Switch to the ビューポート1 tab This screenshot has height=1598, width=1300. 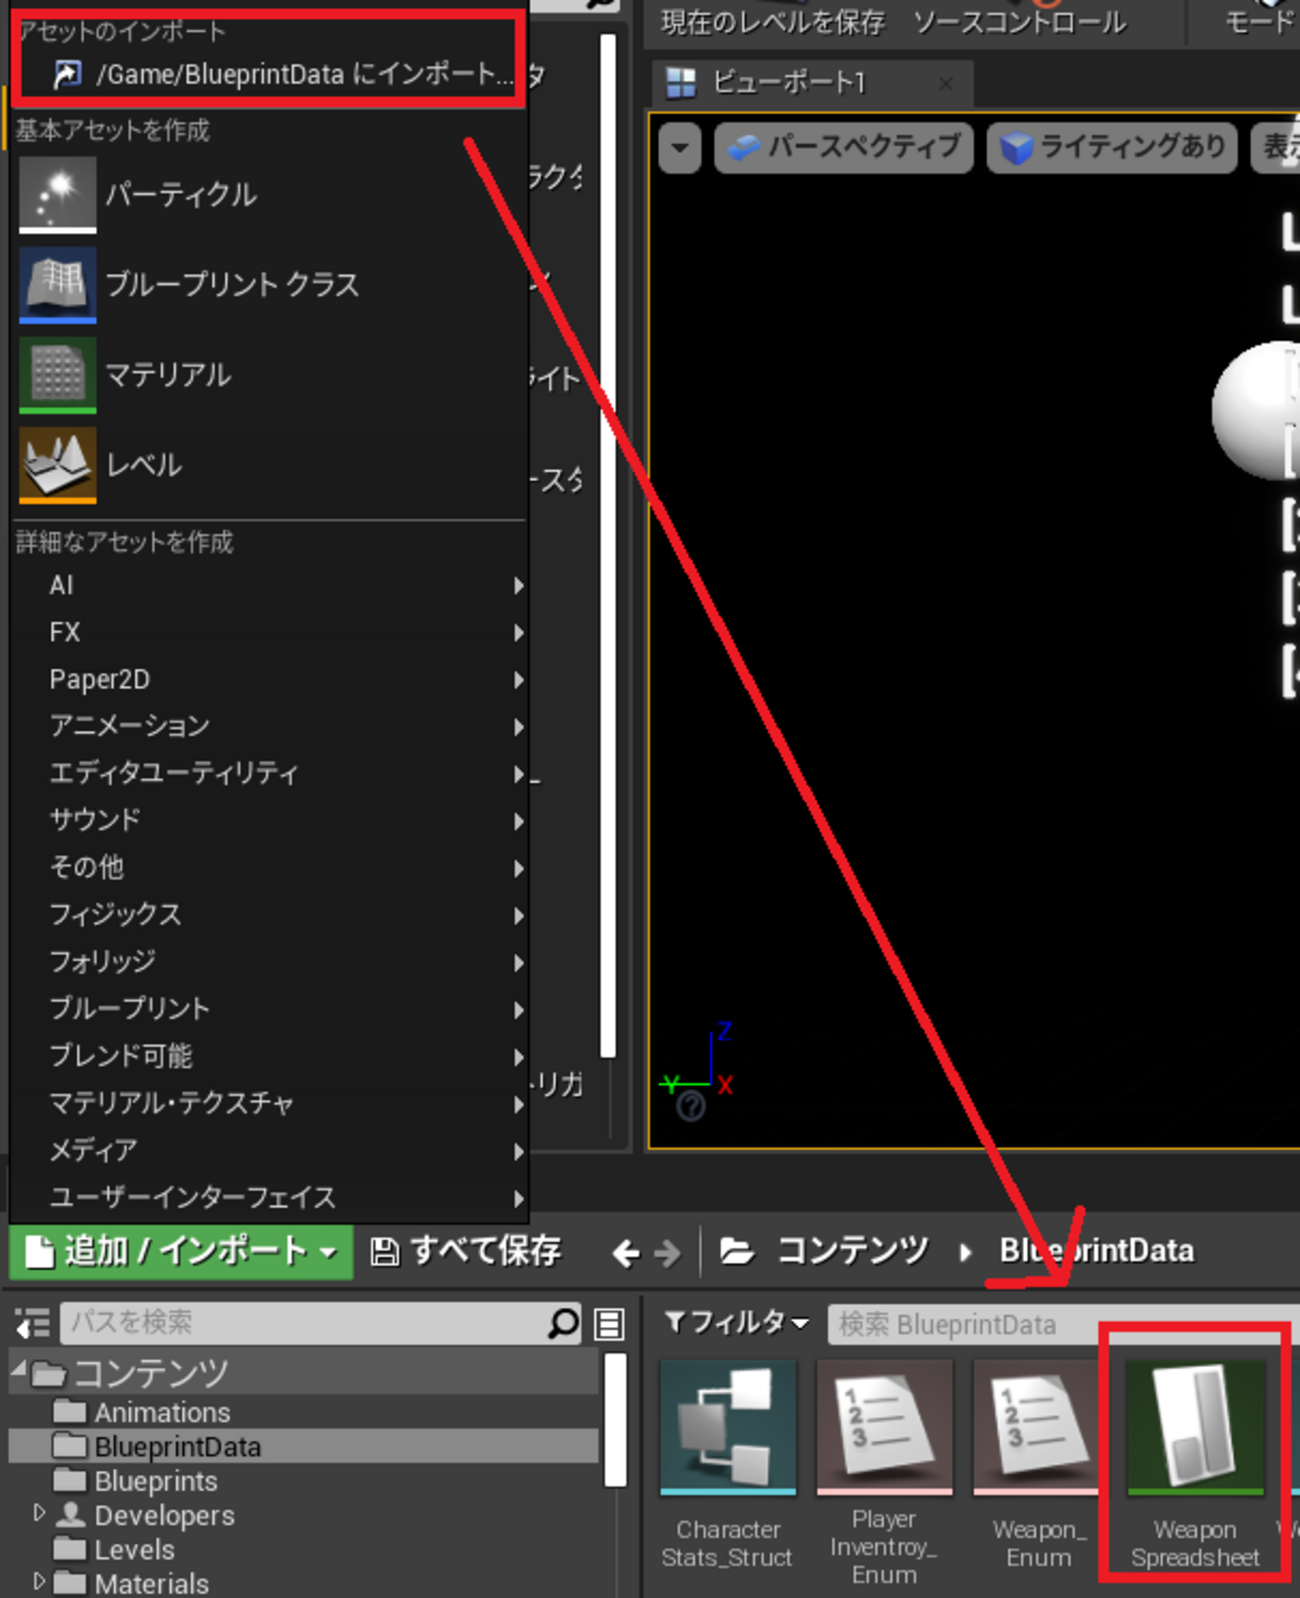[x=811, y=83]
